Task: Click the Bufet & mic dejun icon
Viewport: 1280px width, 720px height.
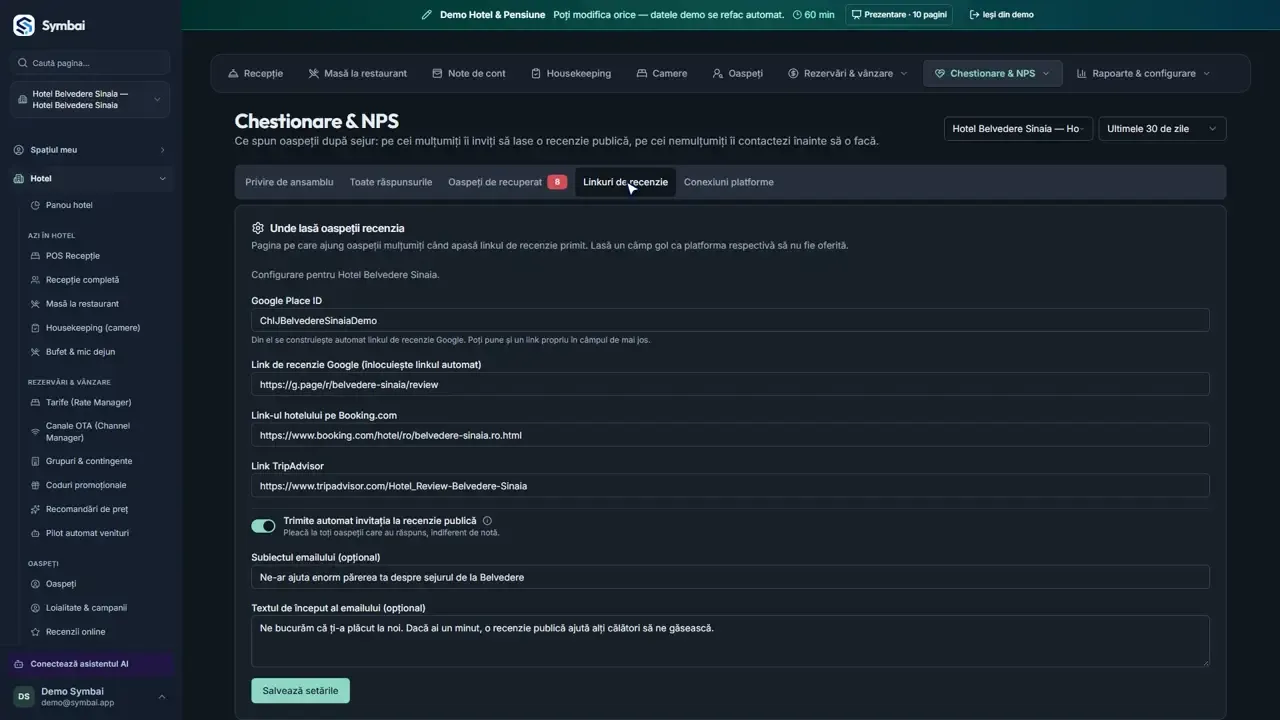Action: click(x=36, y=352)
